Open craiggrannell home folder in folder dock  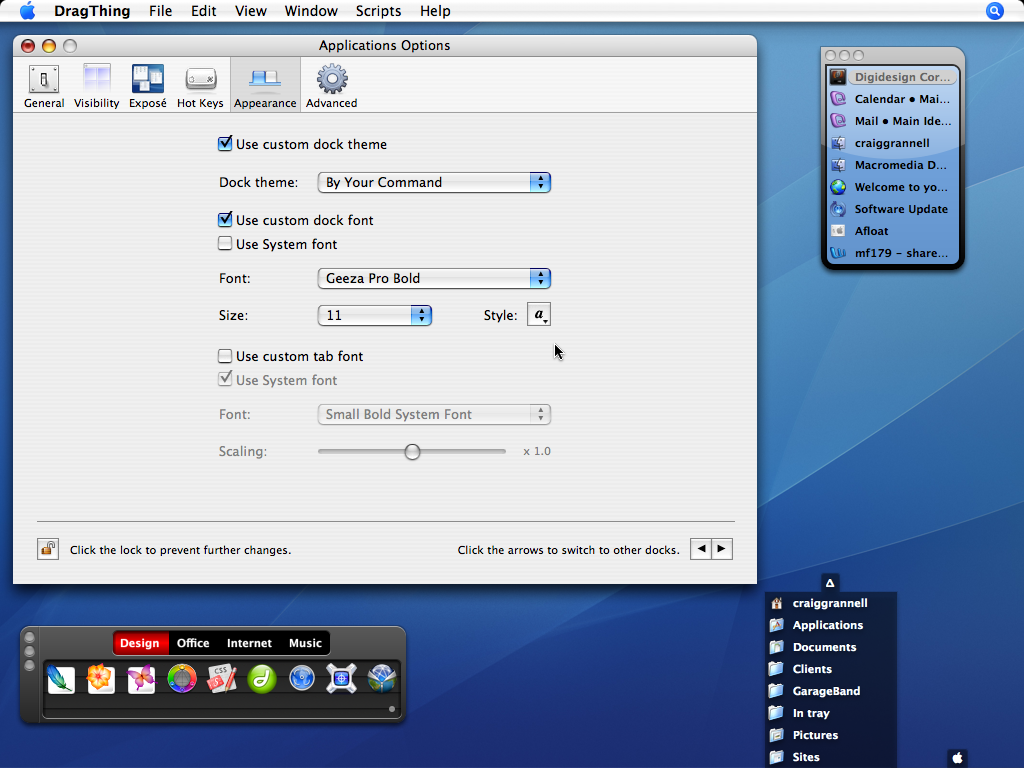(831, 603)
